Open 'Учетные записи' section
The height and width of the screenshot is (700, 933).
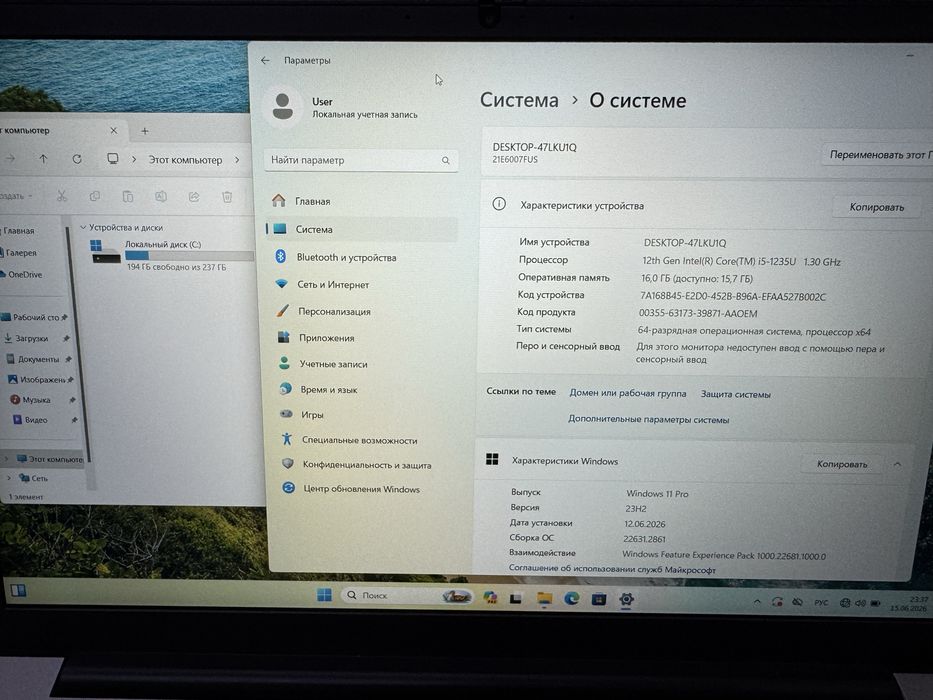pos(333,364)
